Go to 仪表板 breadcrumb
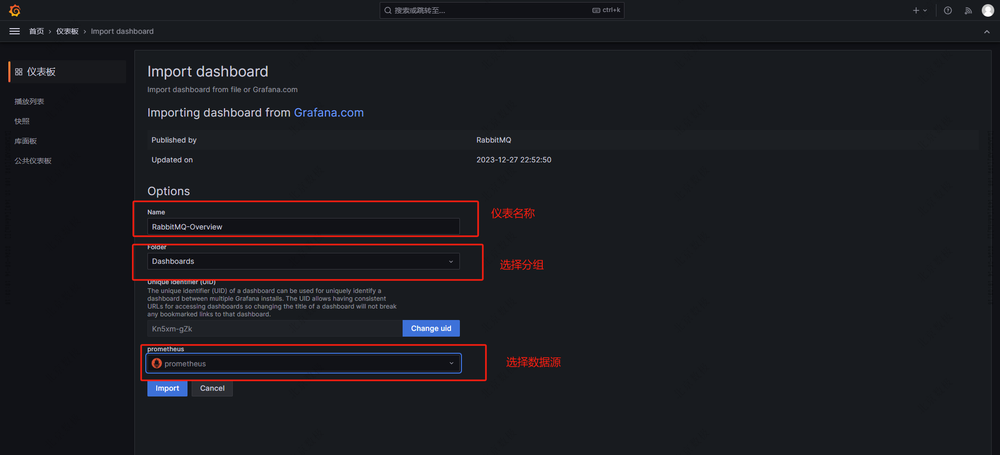Screen dimensions: 1000x455 point(68,31)
